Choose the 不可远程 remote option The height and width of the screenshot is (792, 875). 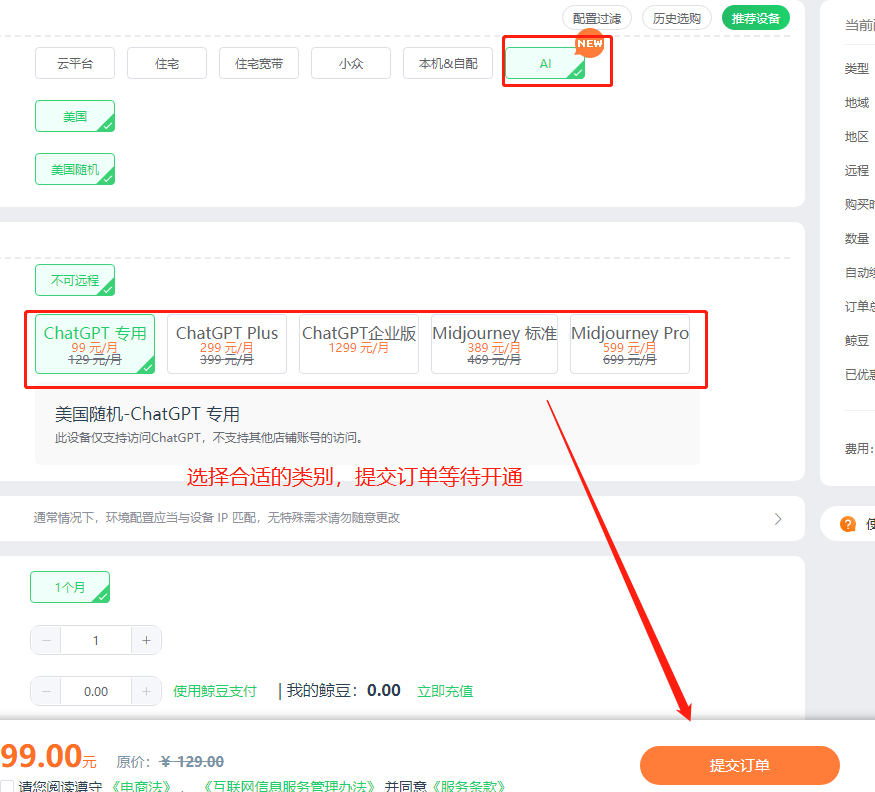75,280
